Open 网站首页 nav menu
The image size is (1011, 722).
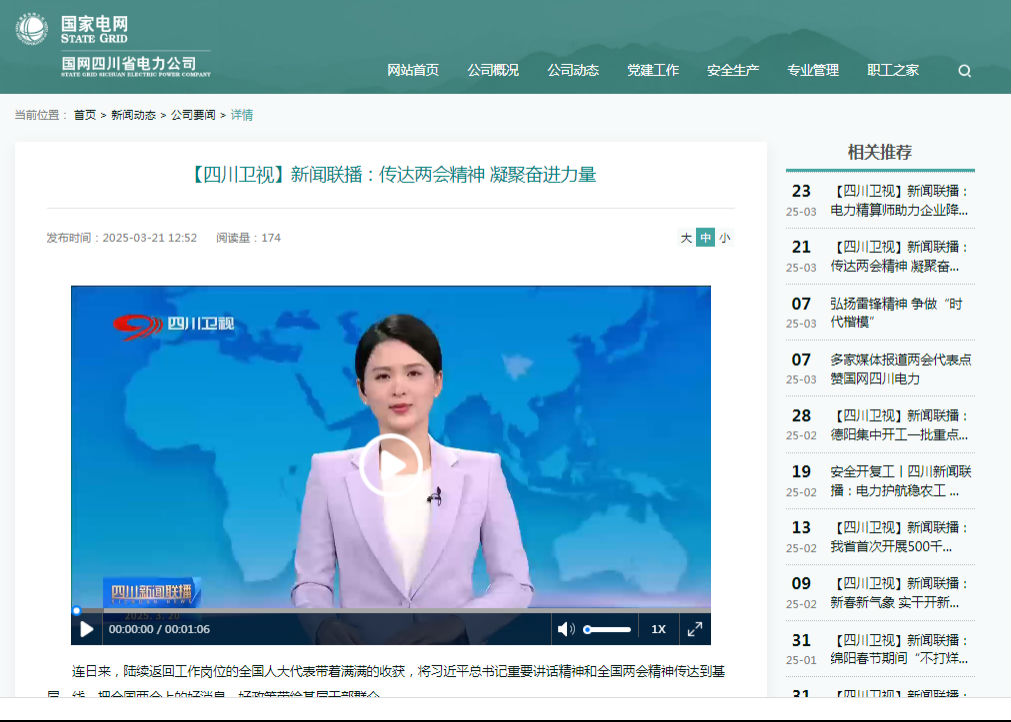[x=413, y=70]
